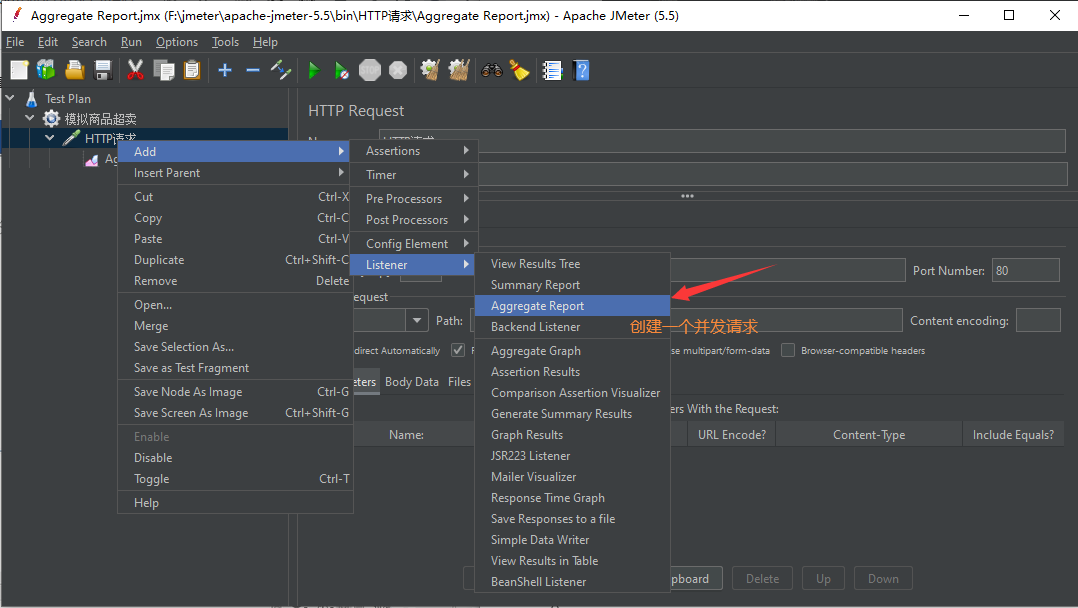Click the thread group gear icon
1078x608 pixels.
click(52, 118)
